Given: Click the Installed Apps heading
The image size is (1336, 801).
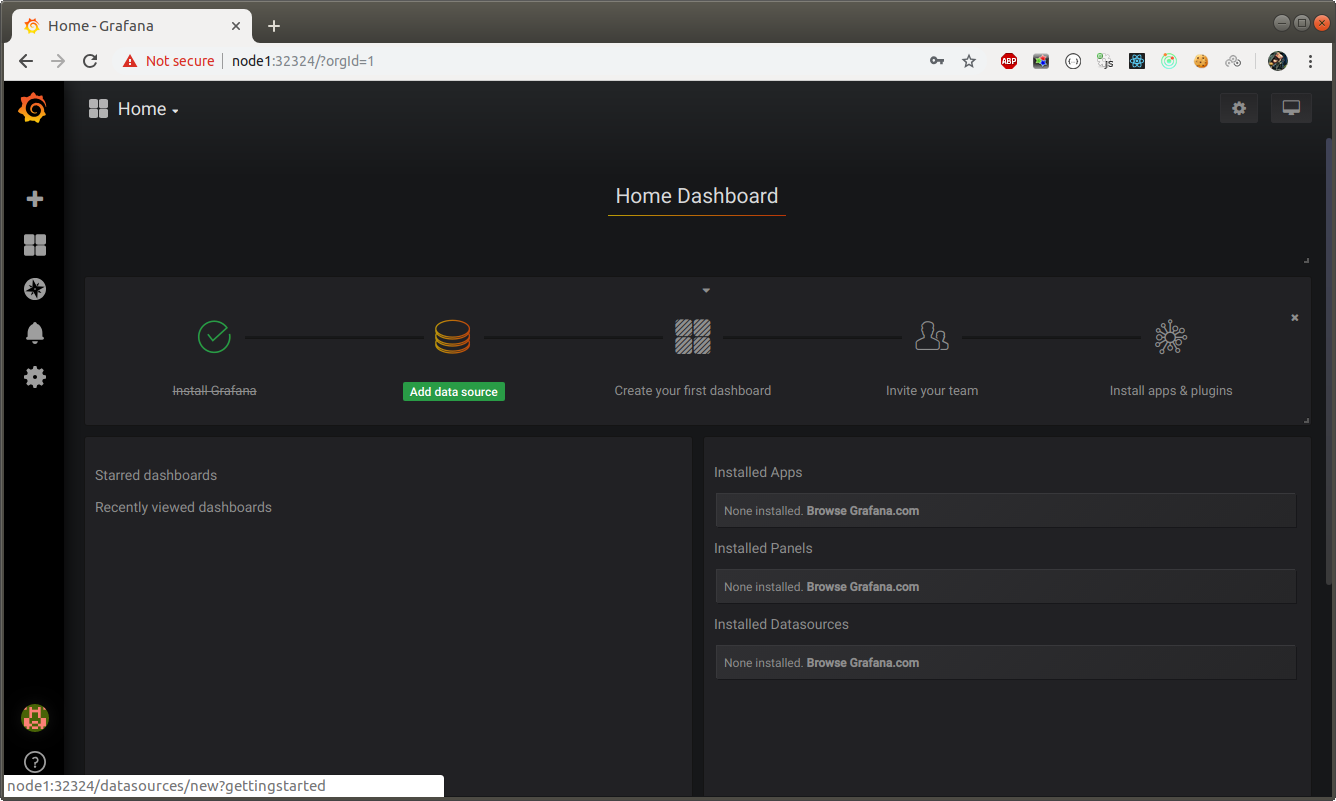Looking at the screenshot, I should tap(758, 472).
